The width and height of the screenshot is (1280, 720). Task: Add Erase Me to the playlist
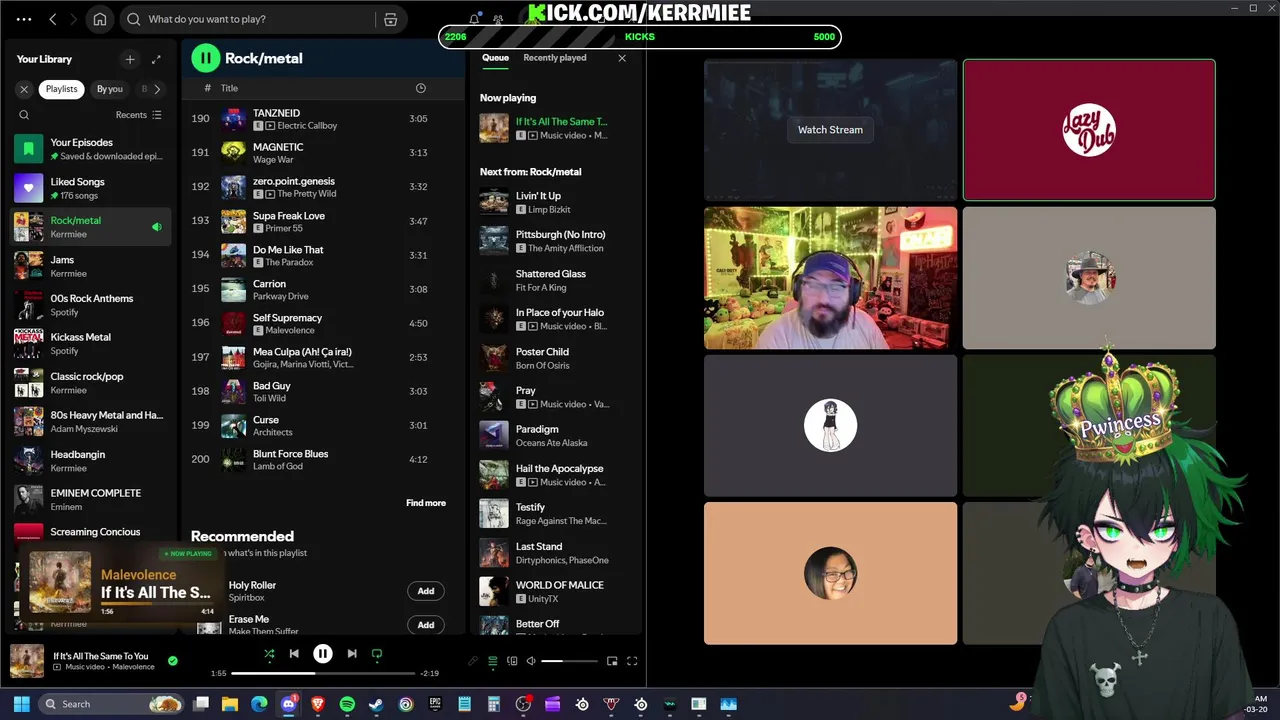pyautogui.click(x=426, y=625)
